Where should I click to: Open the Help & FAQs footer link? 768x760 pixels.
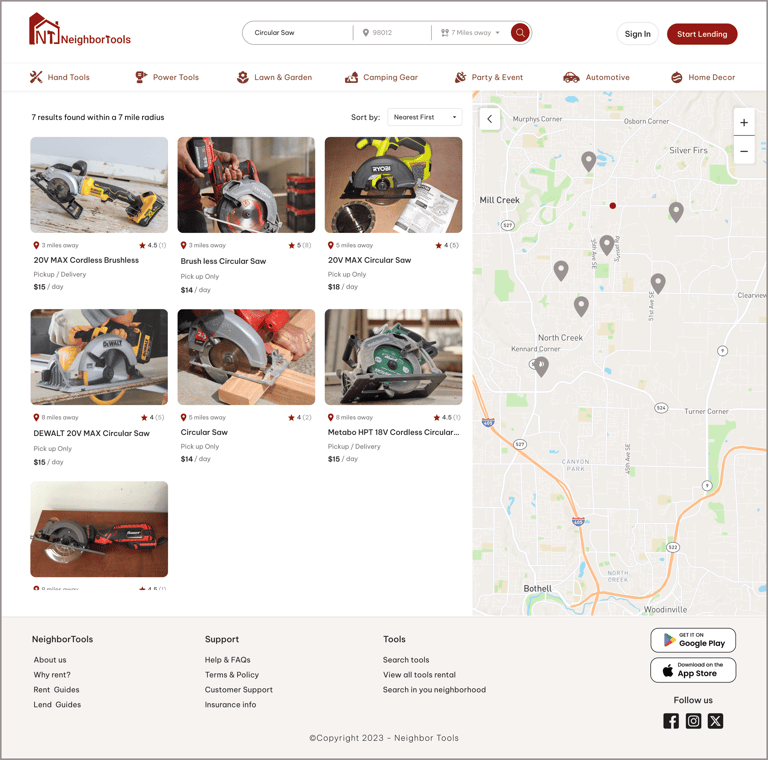[x=227, y=660]
